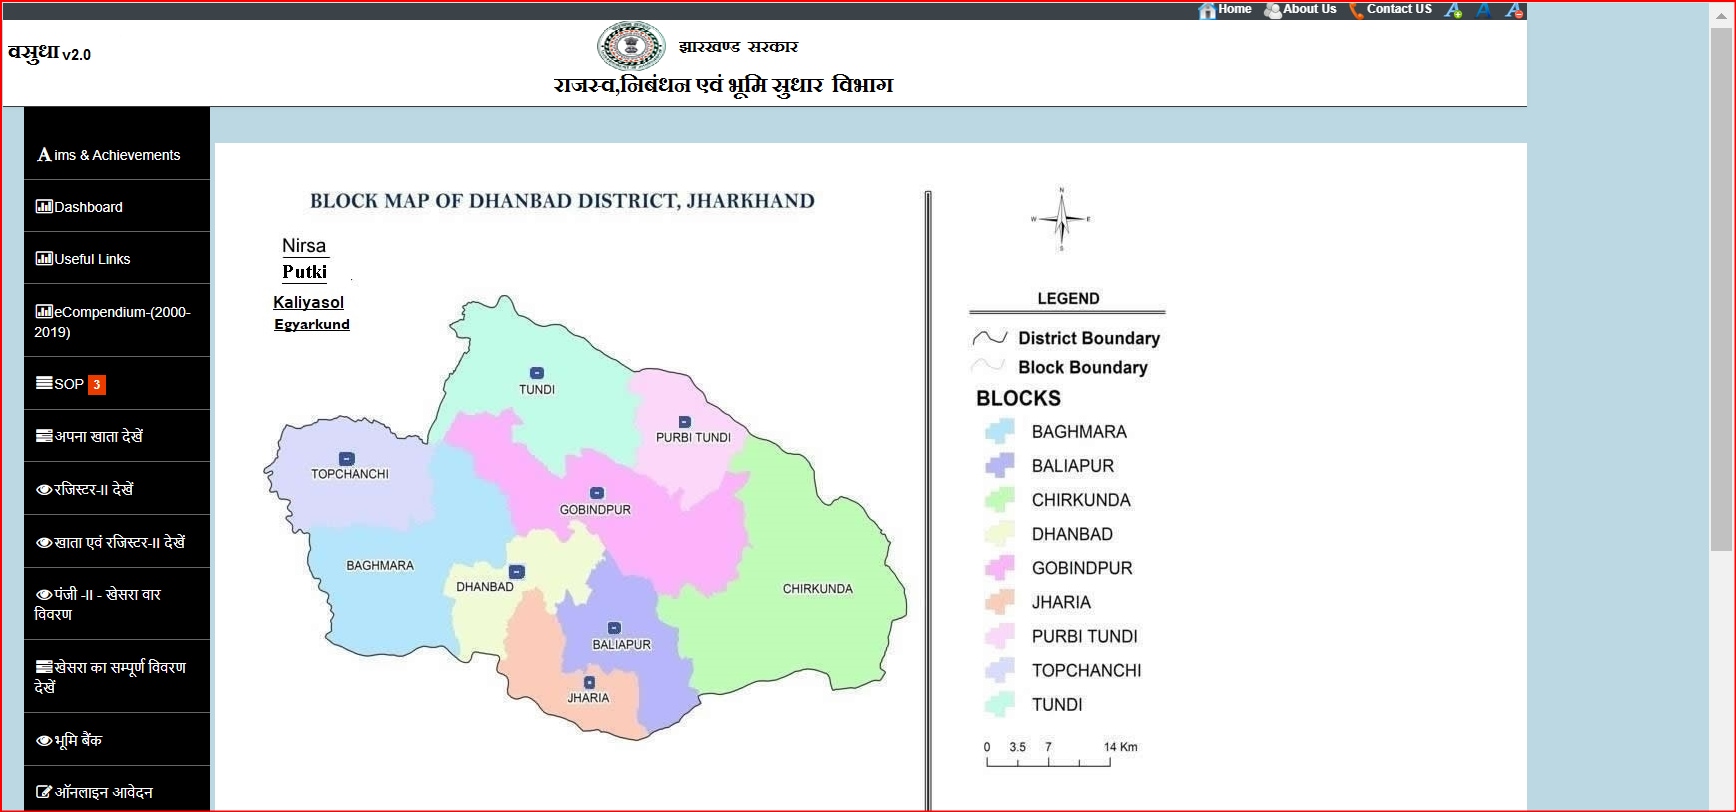Open Aims & Achievements in the sidebar

[x=116, y=155]
